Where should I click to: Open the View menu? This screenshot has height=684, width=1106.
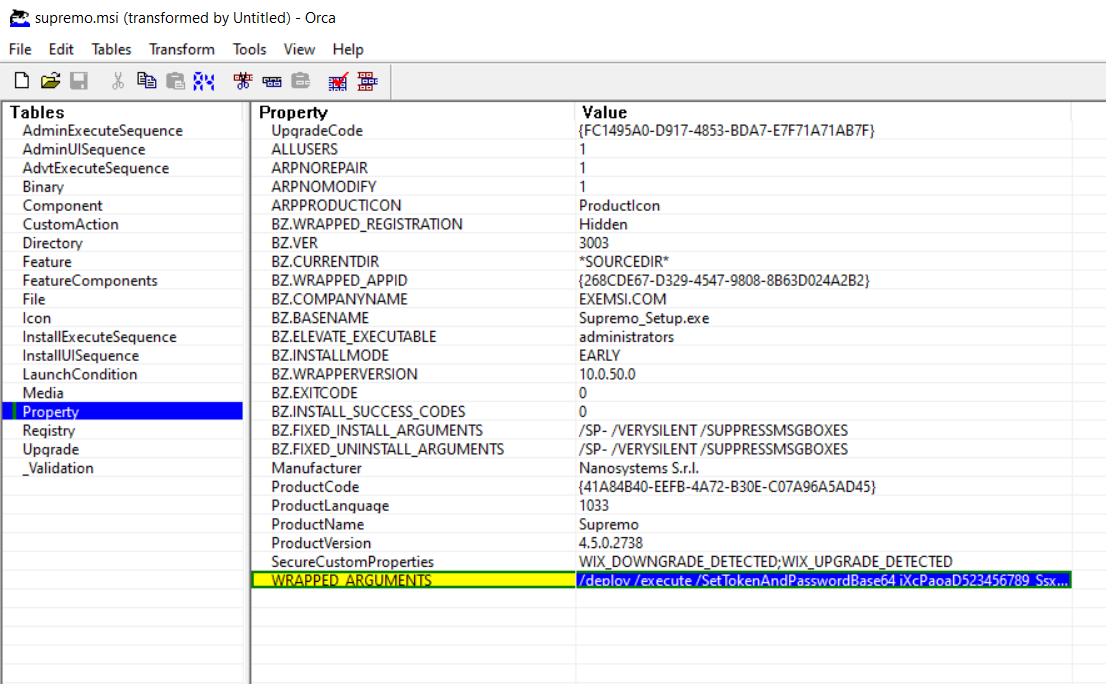click(299, 49)
